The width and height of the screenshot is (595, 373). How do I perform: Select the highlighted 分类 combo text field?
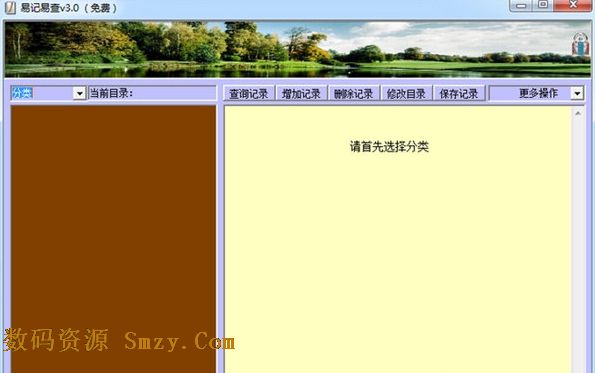[x=42, y=93]
